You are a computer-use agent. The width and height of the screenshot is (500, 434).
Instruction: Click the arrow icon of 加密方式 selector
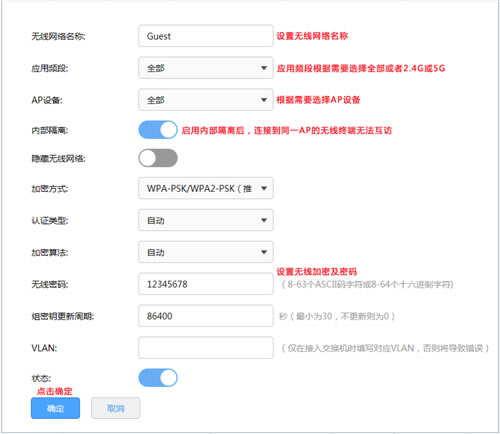264,188
